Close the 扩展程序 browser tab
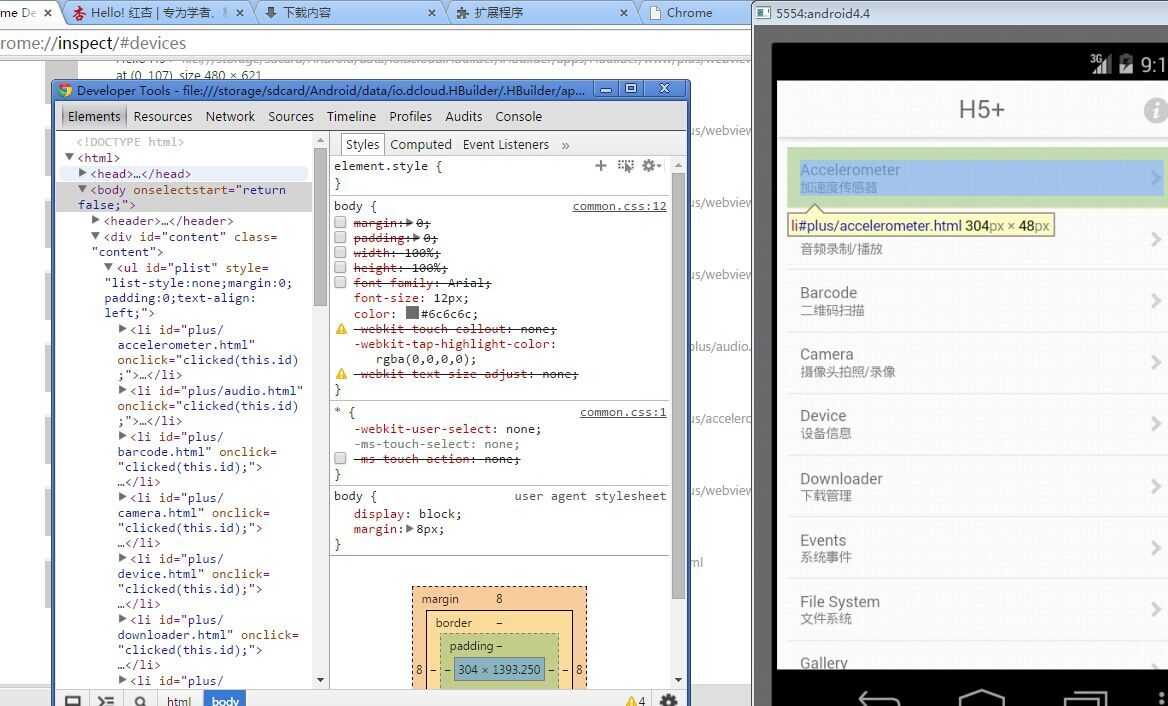Image resolution: width=1168 pixels, height=706 pixels. click(623, 13)
